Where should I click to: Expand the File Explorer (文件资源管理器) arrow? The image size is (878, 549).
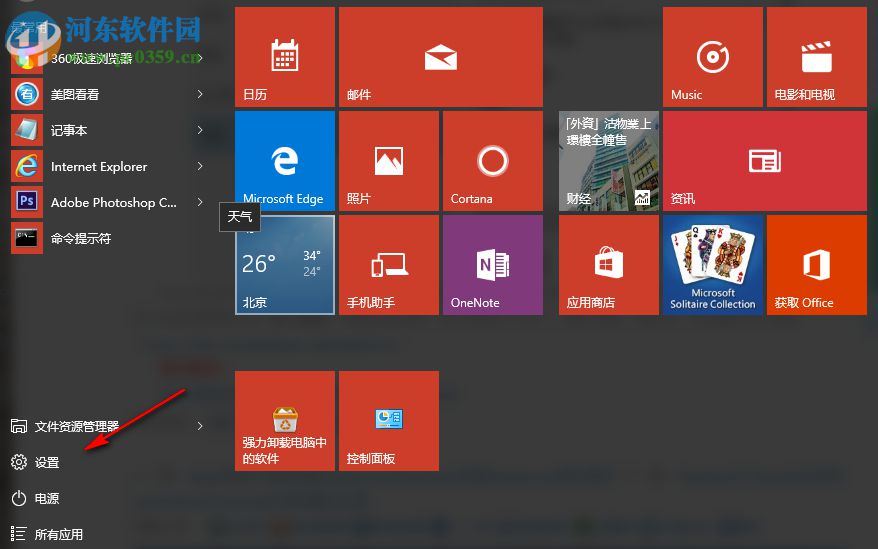point(200,426)
